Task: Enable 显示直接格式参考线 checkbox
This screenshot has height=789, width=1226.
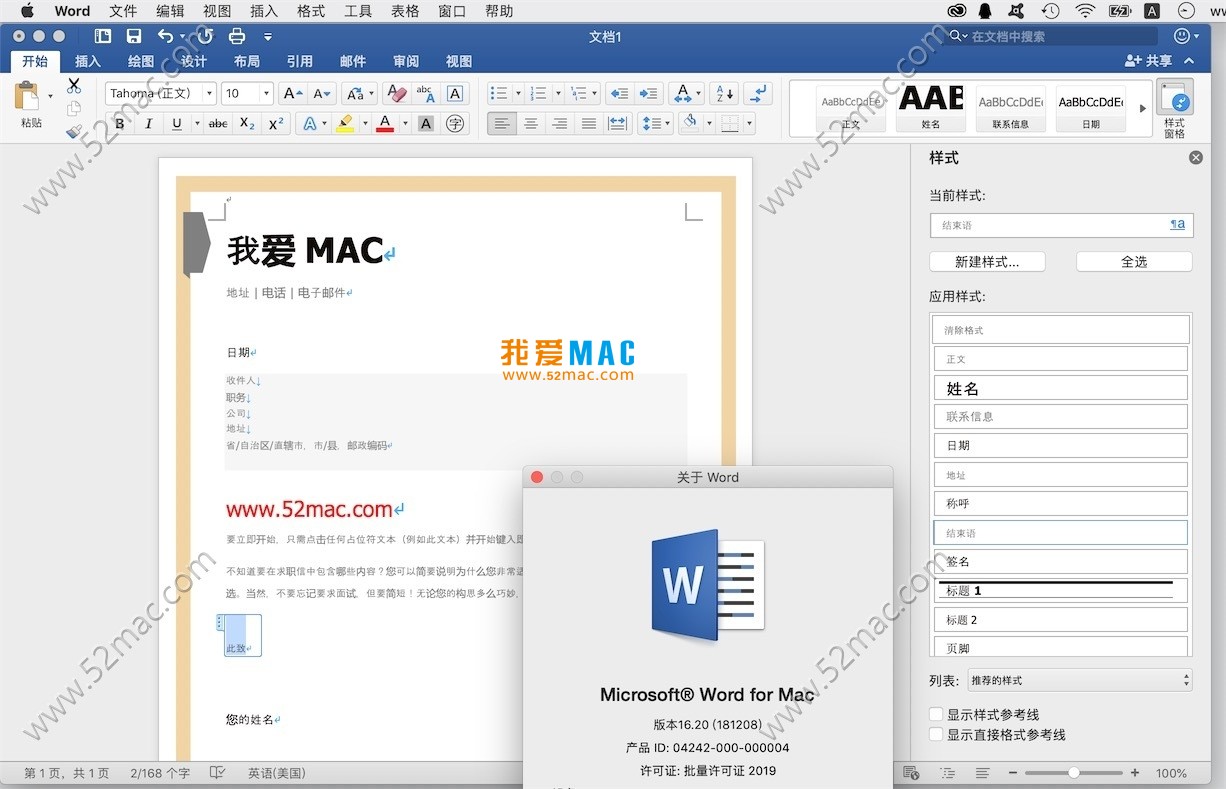Action: [x=936, y=734]
